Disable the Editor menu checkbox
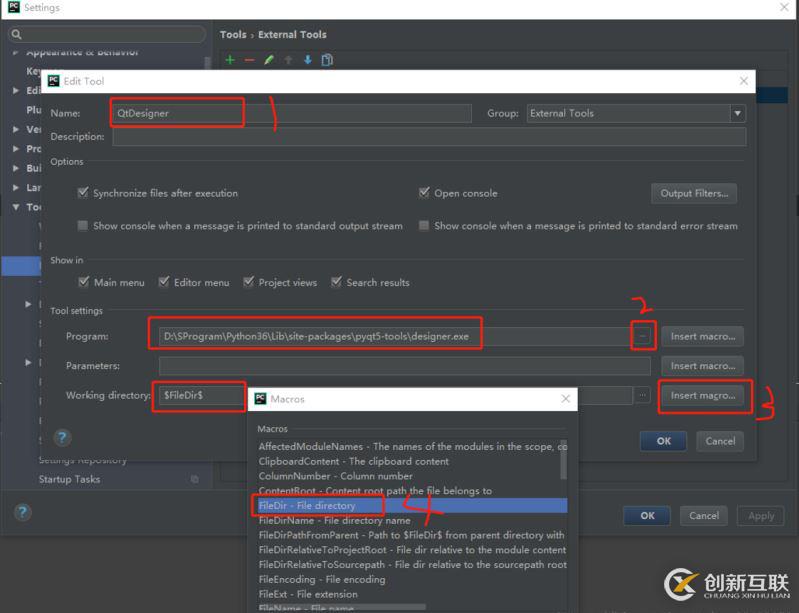Image resolution: width=799 pixels, height=613 pixels. (x=164, y=282)
